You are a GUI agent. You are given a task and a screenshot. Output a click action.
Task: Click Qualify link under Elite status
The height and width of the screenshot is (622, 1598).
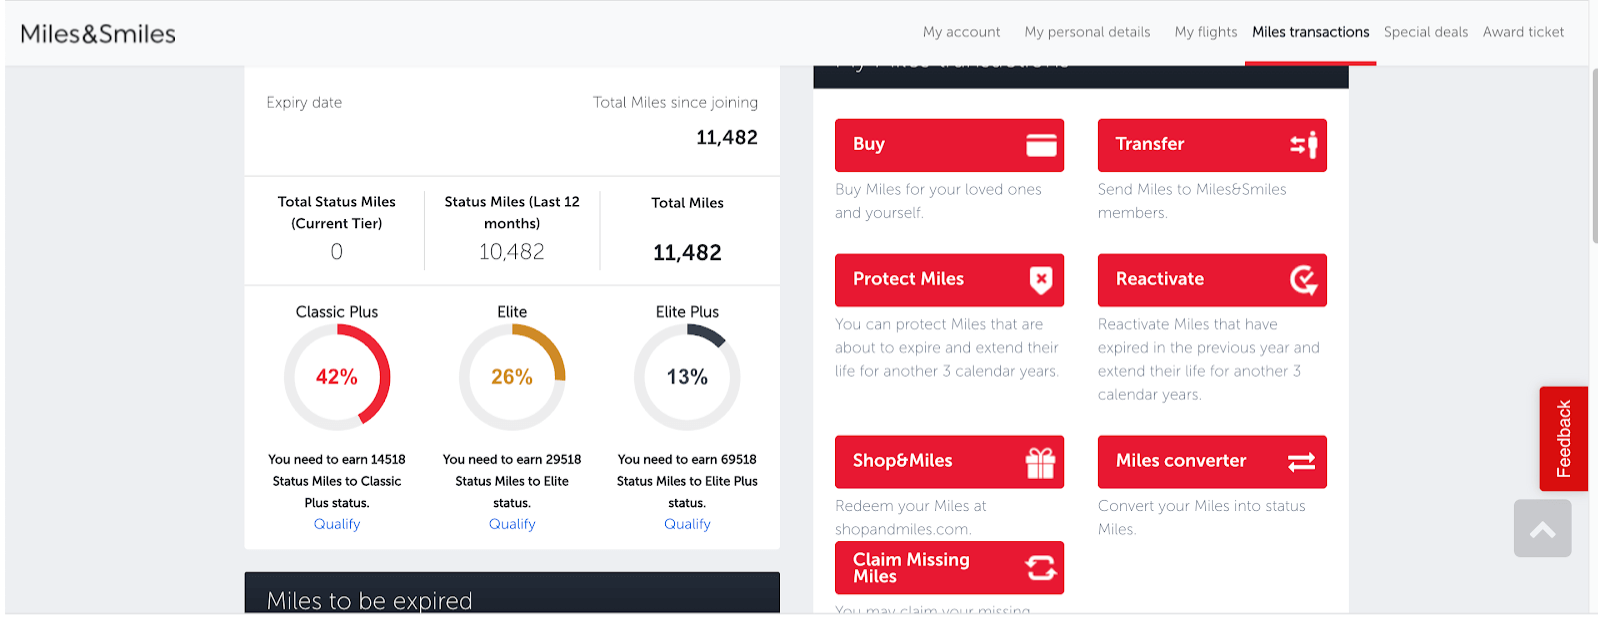point(512,524)
